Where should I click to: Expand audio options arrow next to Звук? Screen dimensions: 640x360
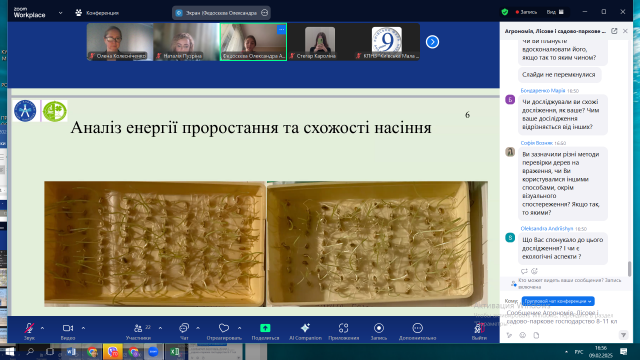(42, 328)
